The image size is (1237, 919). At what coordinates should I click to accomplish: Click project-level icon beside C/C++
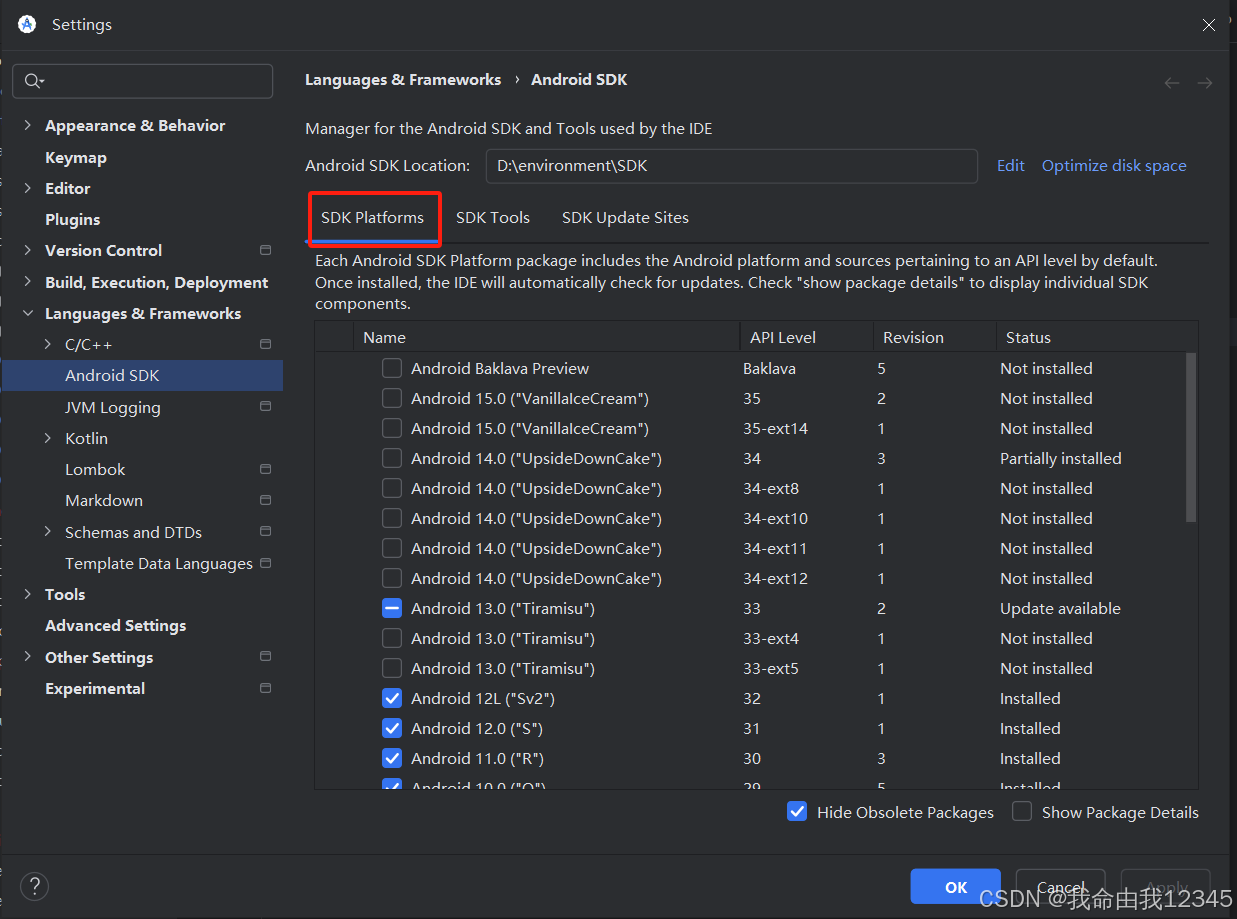tap(265, 344)
